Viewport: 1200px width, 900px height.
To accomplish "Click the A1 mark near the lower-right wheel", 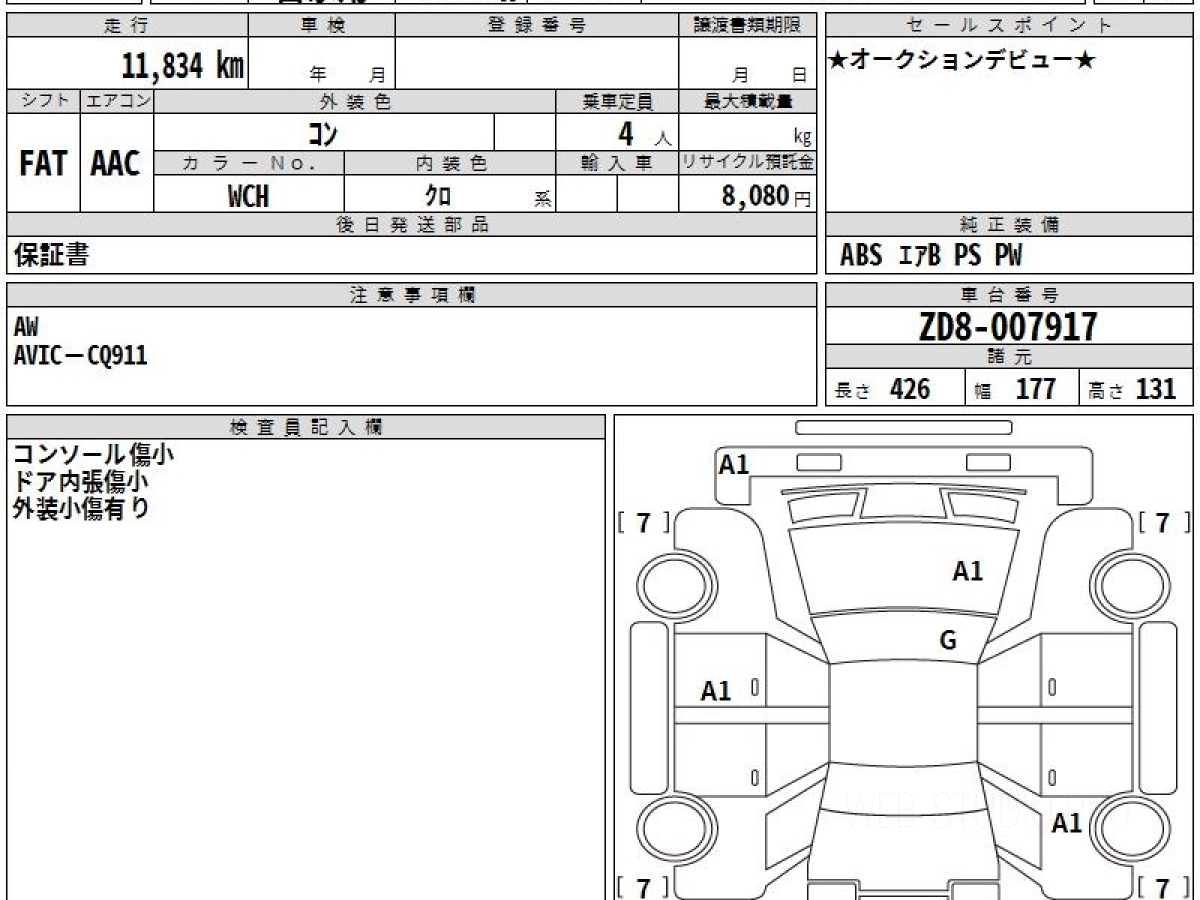I will [1067, 823].
